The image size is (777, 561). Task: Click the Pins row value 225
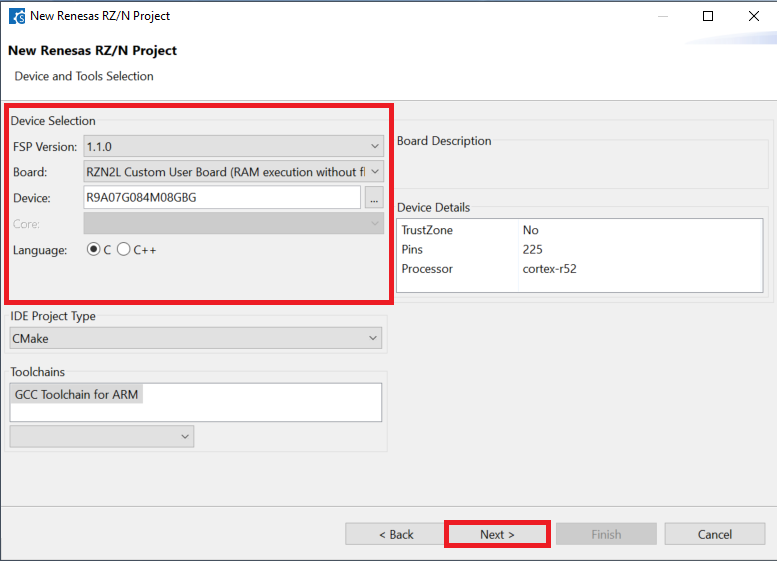(533, 249)
